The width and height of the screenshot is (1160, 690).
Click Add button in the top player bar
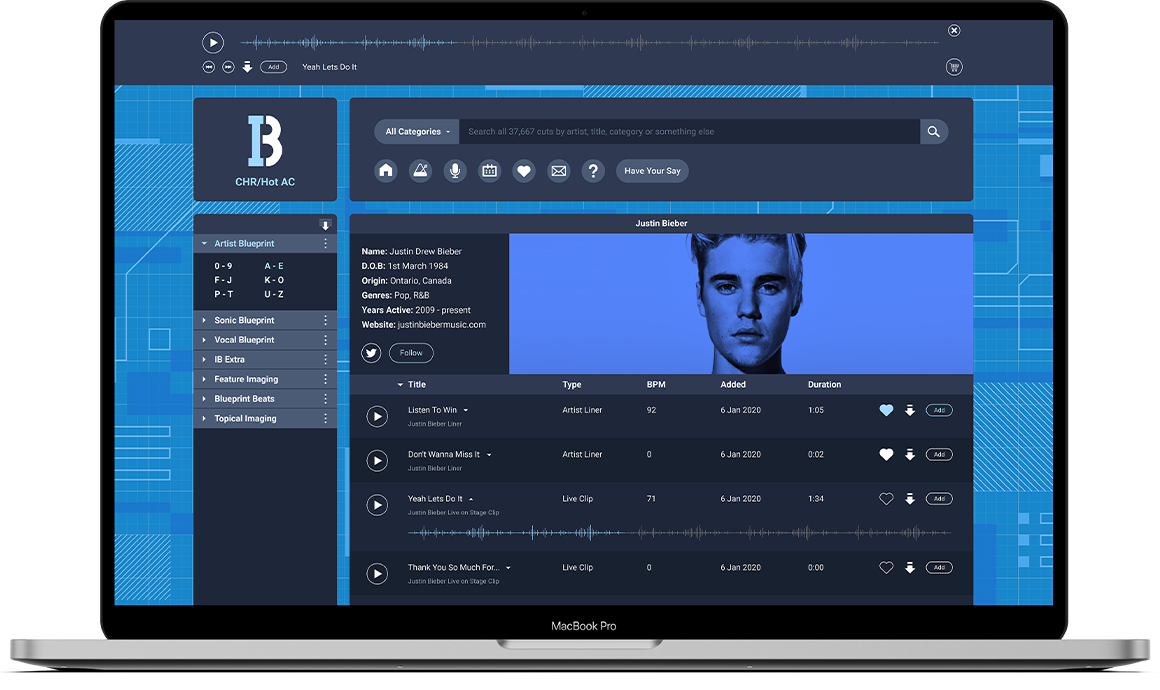point(274,67)
